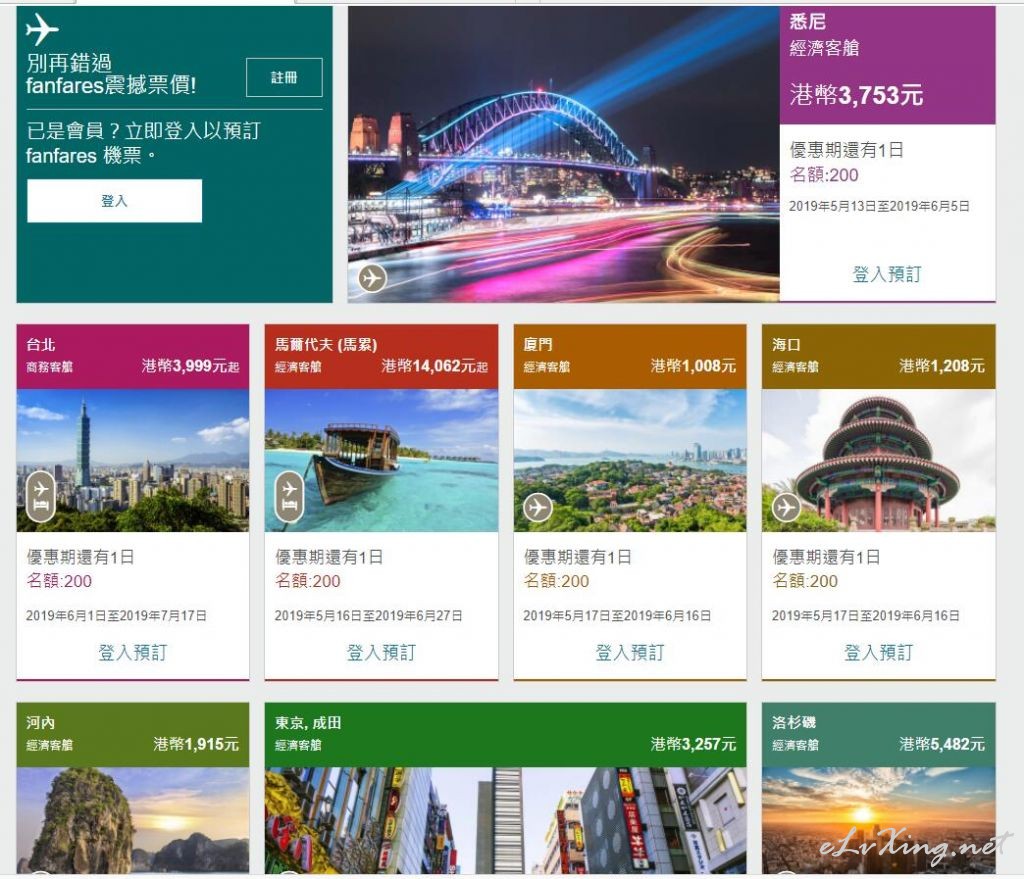
Task: Click the flight icon on the Haikou pagoda photo
Action: [x=786, y=507]
